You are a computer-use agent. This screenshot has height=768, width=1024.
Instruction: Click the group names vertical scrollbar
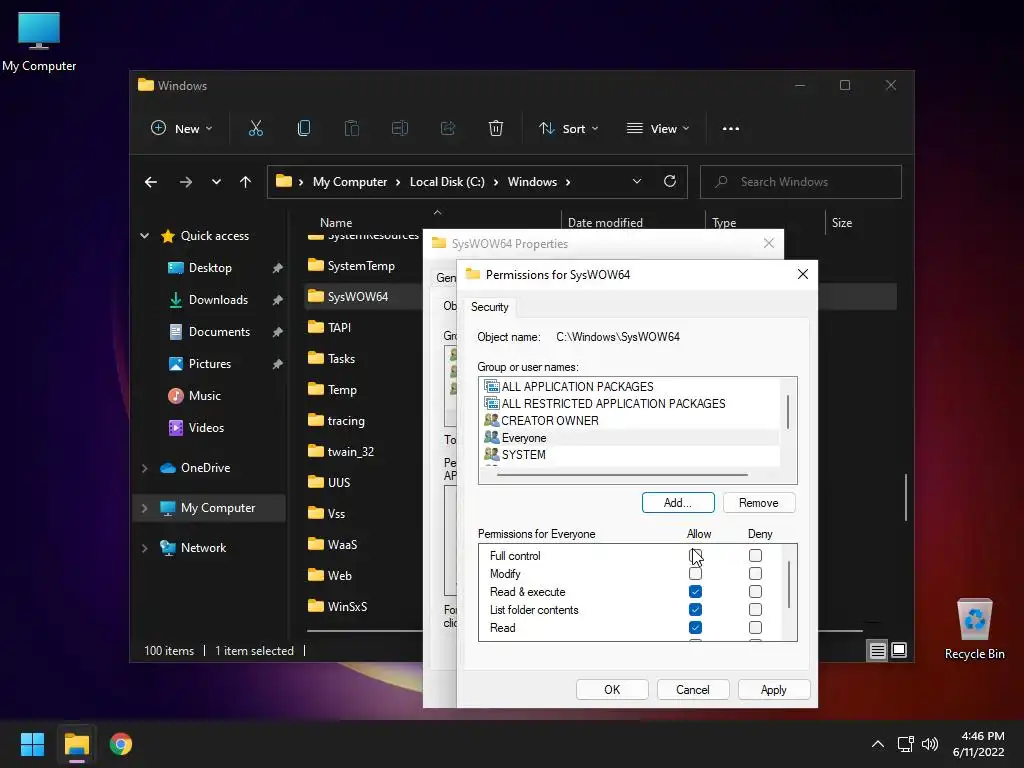(788, 413)
